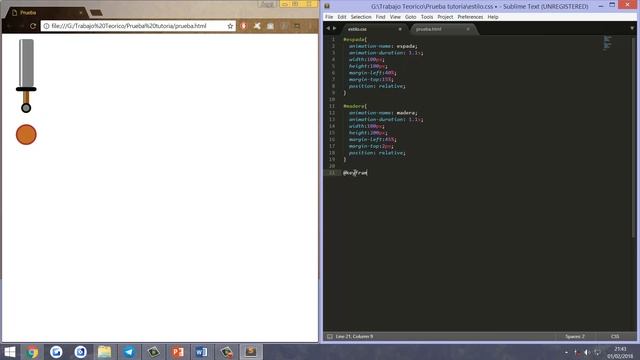This screenshot has height=360, width=640.
Task: Click the Line 21, Column 9 status text
Action: pyautogui.click(x=354, y=336)
